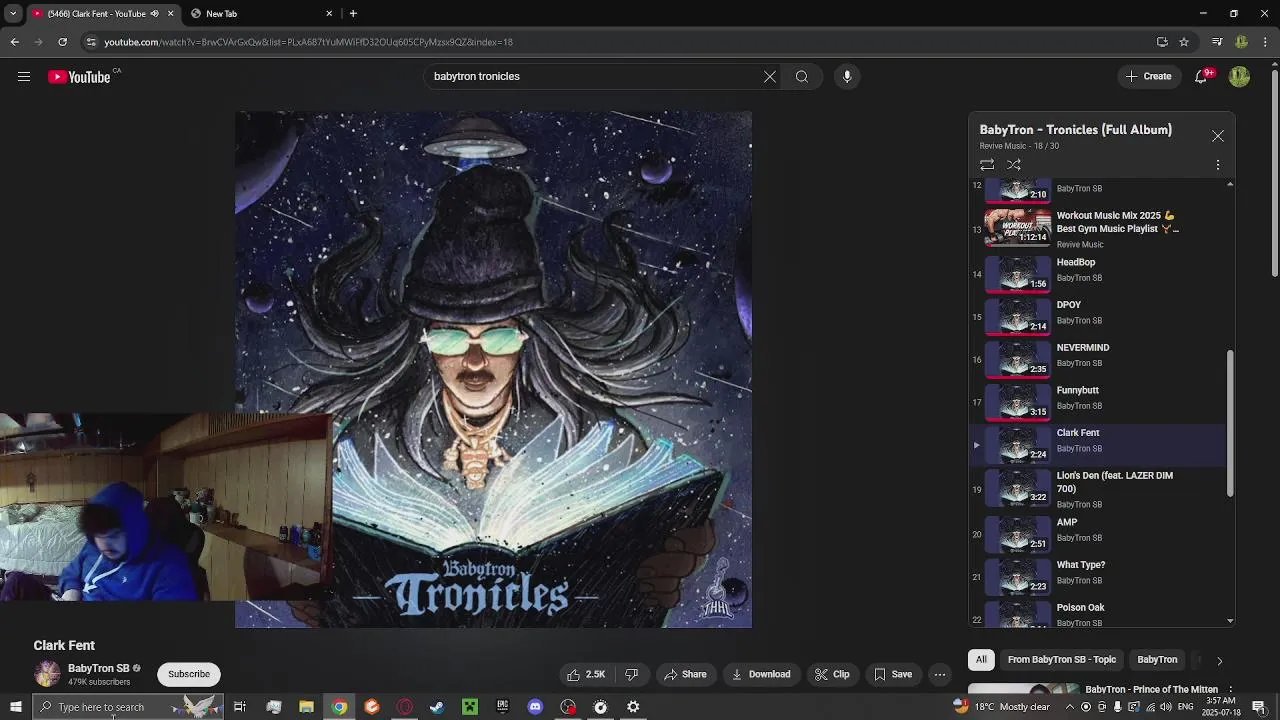Open BabyTron - Prince of the Mitten video
Viewport: 1280px width, 720px height.
tap(1152, 690)
